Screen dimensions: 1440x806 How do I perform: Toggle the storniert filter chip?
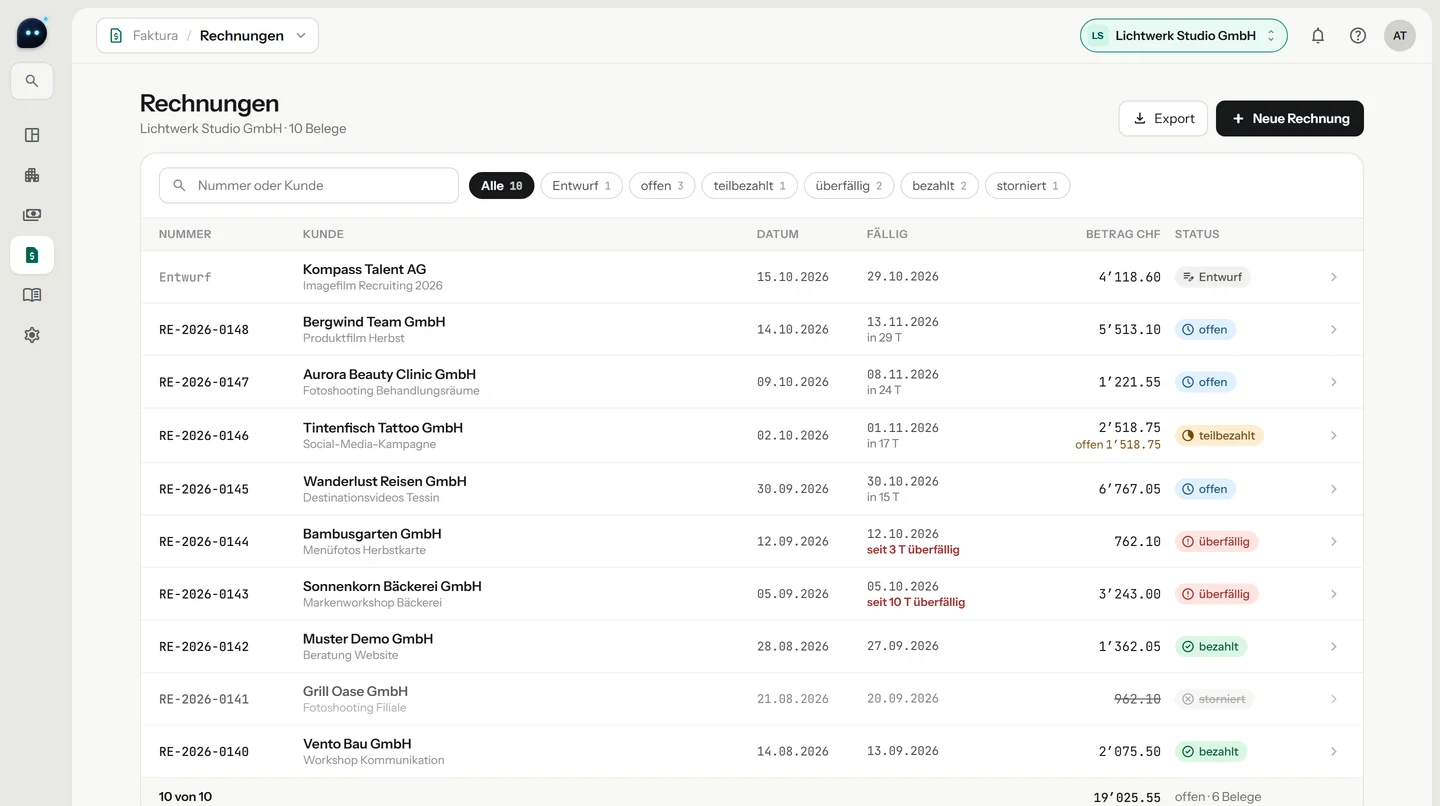1027,186
